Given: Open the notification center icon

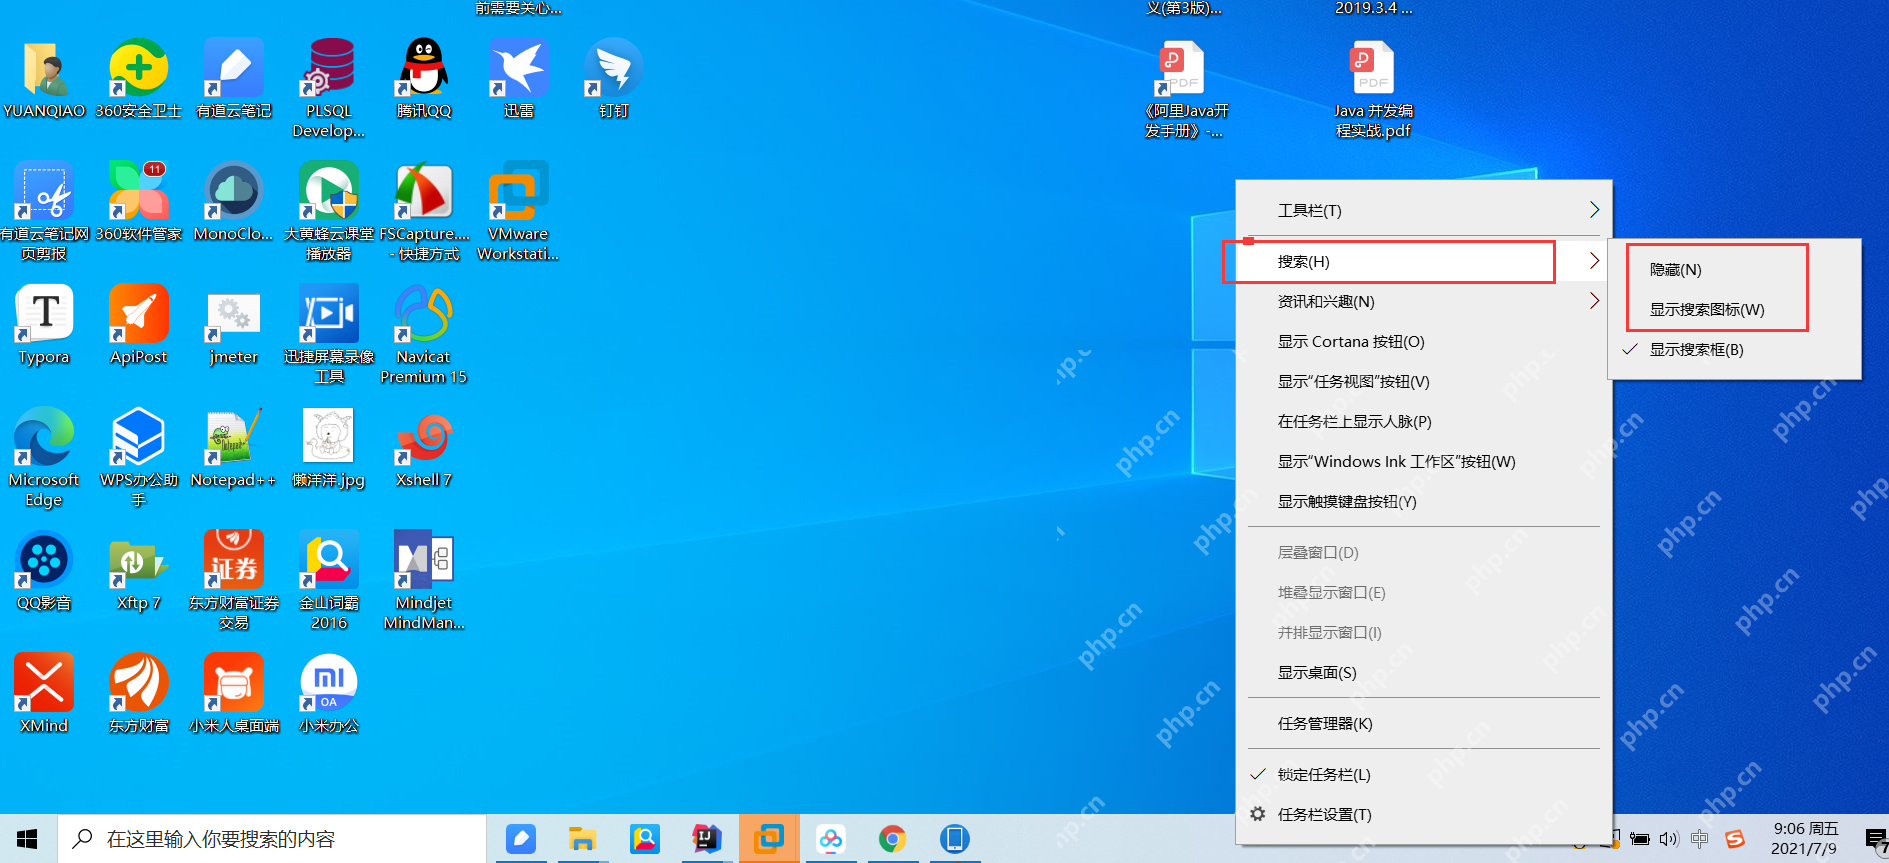Looking at the screenshot, I should [x=1875, y=839].
